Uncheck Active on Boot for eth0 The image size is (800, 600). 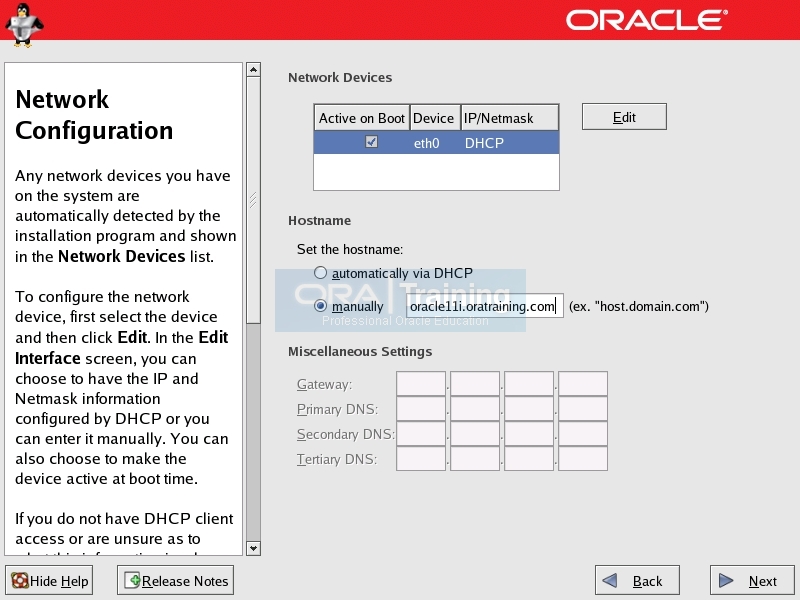click(x=371, y=142)
